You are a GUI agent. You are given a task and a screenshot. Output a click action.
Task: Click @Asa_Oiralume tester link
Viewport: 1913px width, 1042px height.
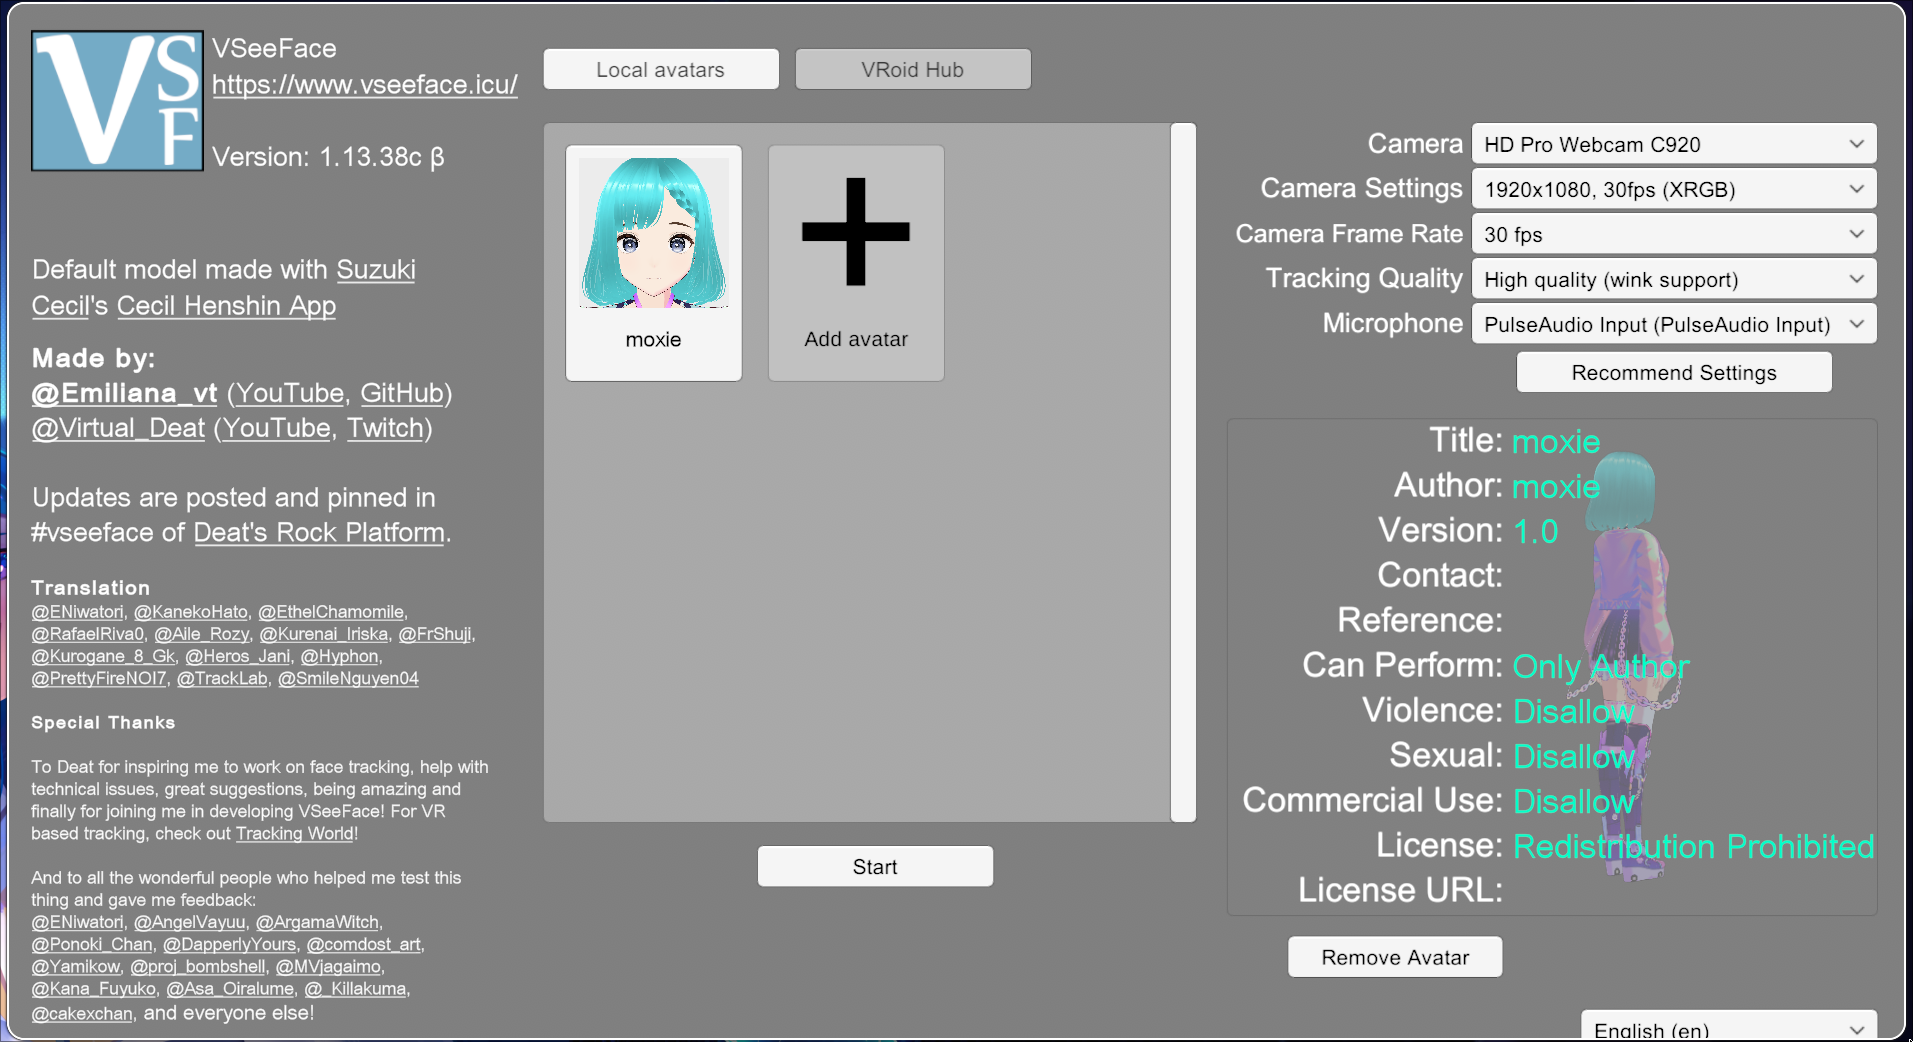point(230,988)
